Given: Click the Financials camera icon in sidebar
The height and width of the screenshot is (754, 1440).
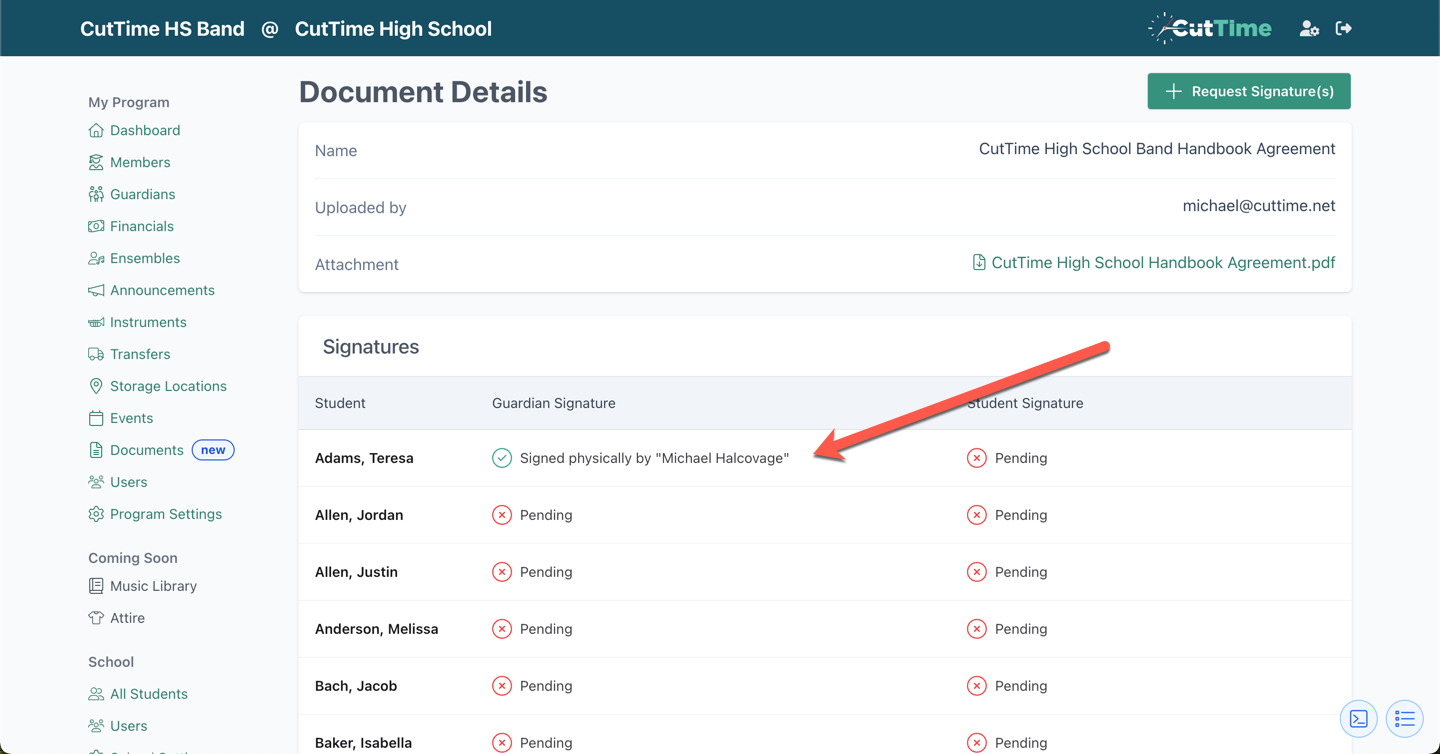Looking at the screenshot, I should tap(95, 226).
